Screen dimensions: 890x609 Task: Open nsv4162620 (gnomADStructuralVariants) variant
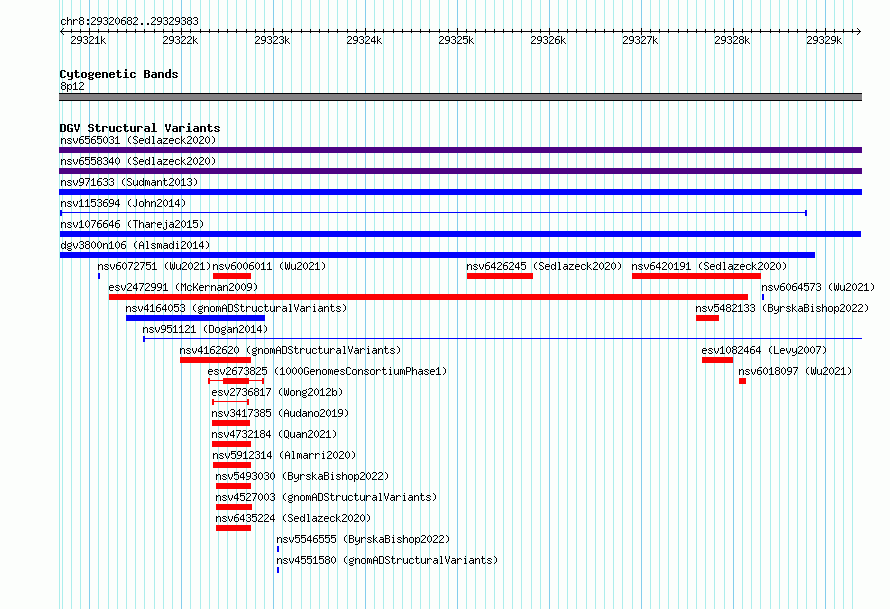tap(290, 350)
